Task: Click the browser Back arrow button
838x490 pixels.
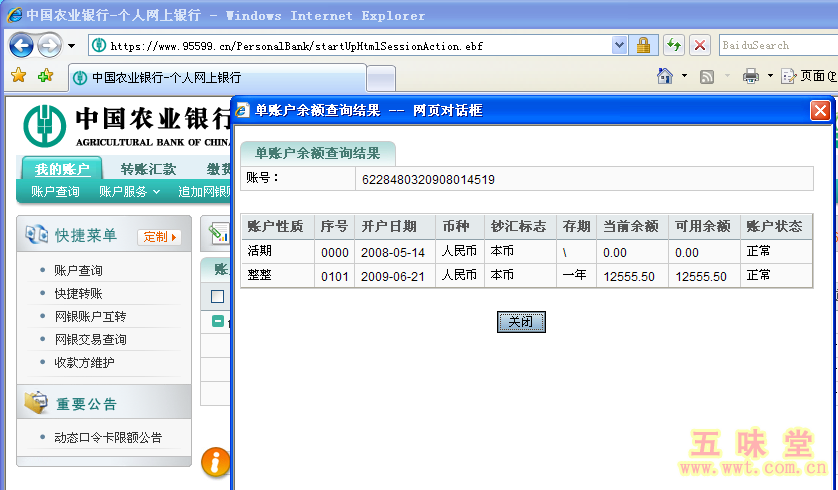Action: 22,45
